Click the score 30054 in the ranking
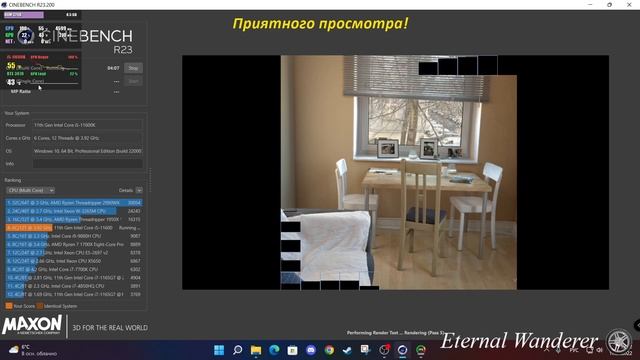This screenshot has width=640, height=360. 134,202
